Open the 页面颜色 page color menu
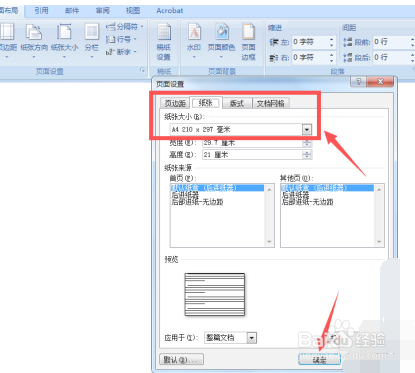 (x=221, y=40)
